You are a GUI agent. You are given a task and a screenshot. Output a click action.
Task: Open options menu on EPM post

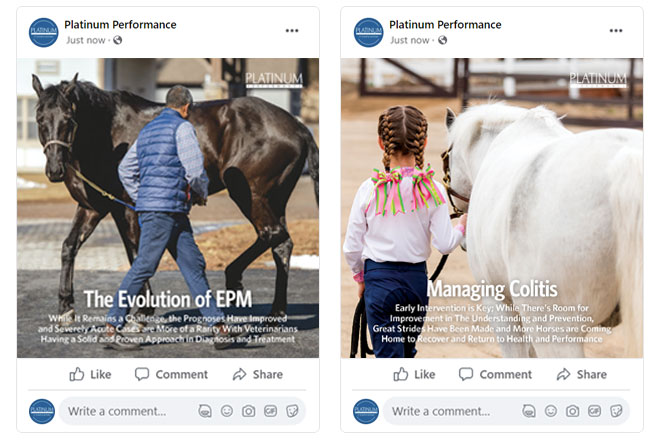tap(292, 31)
